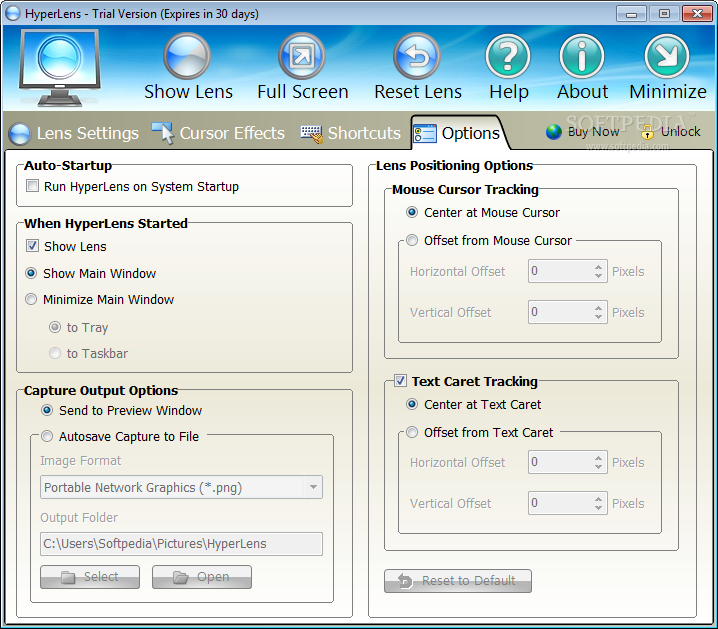Viewport: 718px width, 629px height.
Task: Click the Show Lens toolbar icon
Action: [x=187, y=56]
